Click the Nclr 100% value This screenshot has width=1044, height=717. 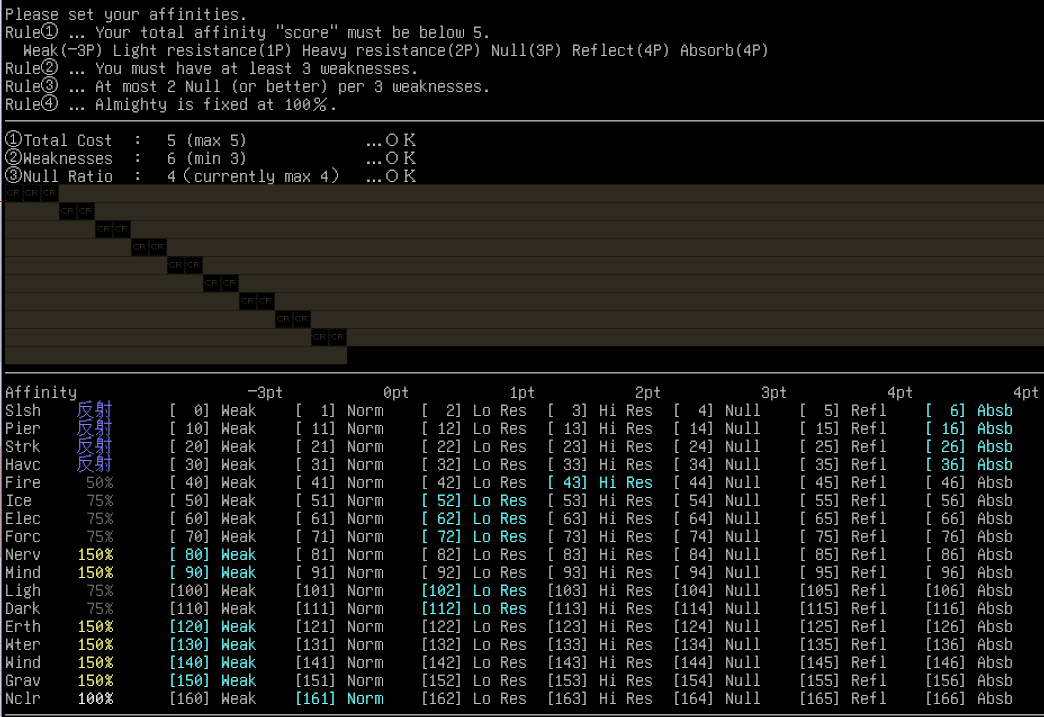point(95,698)
